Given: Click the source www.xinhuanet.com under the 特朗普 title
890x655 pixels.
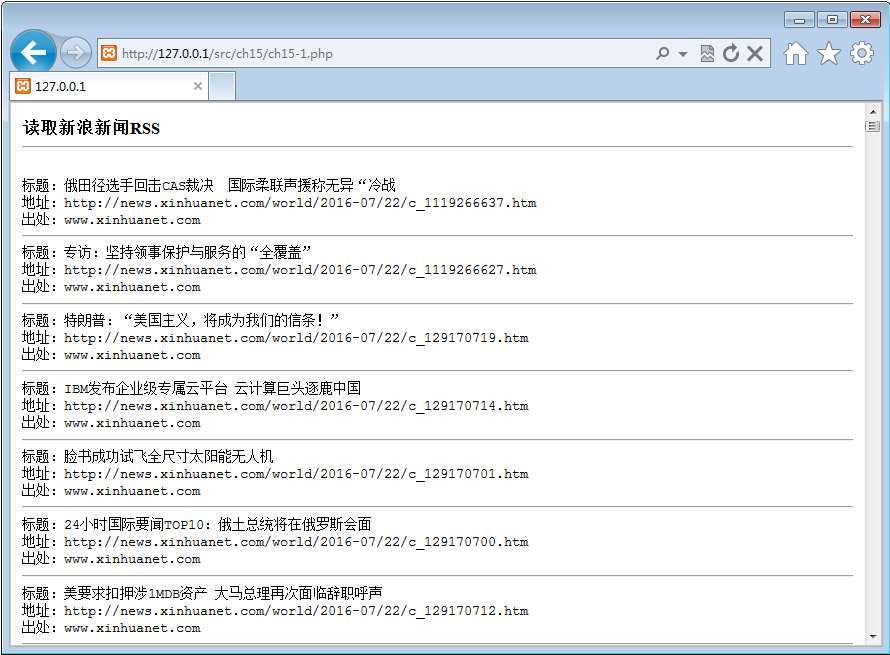Looking at the screenshot, I should tap(132, 355).
